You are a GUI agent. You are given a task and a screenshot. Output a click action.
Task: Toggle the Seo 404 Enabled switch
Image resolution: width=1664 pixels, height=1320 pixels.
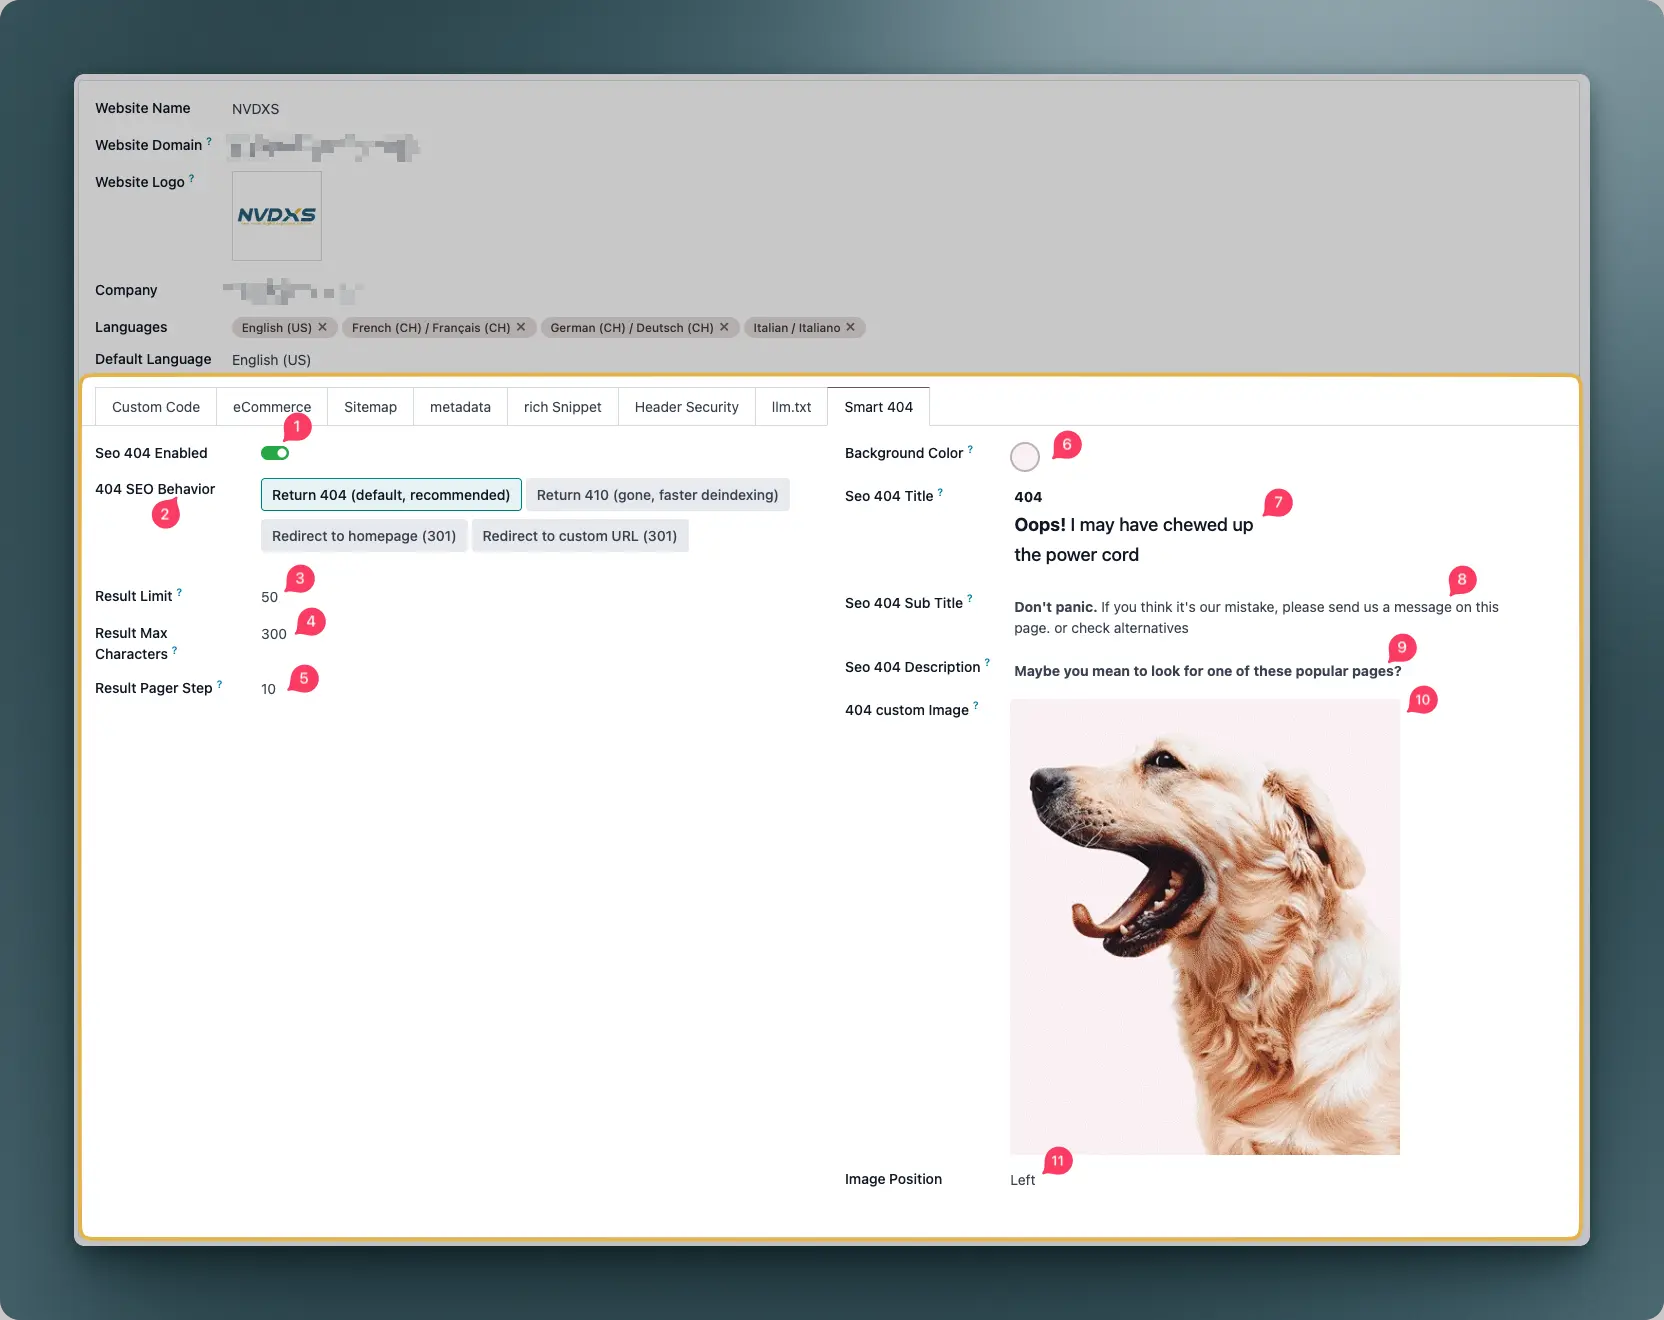pos(275,453)
